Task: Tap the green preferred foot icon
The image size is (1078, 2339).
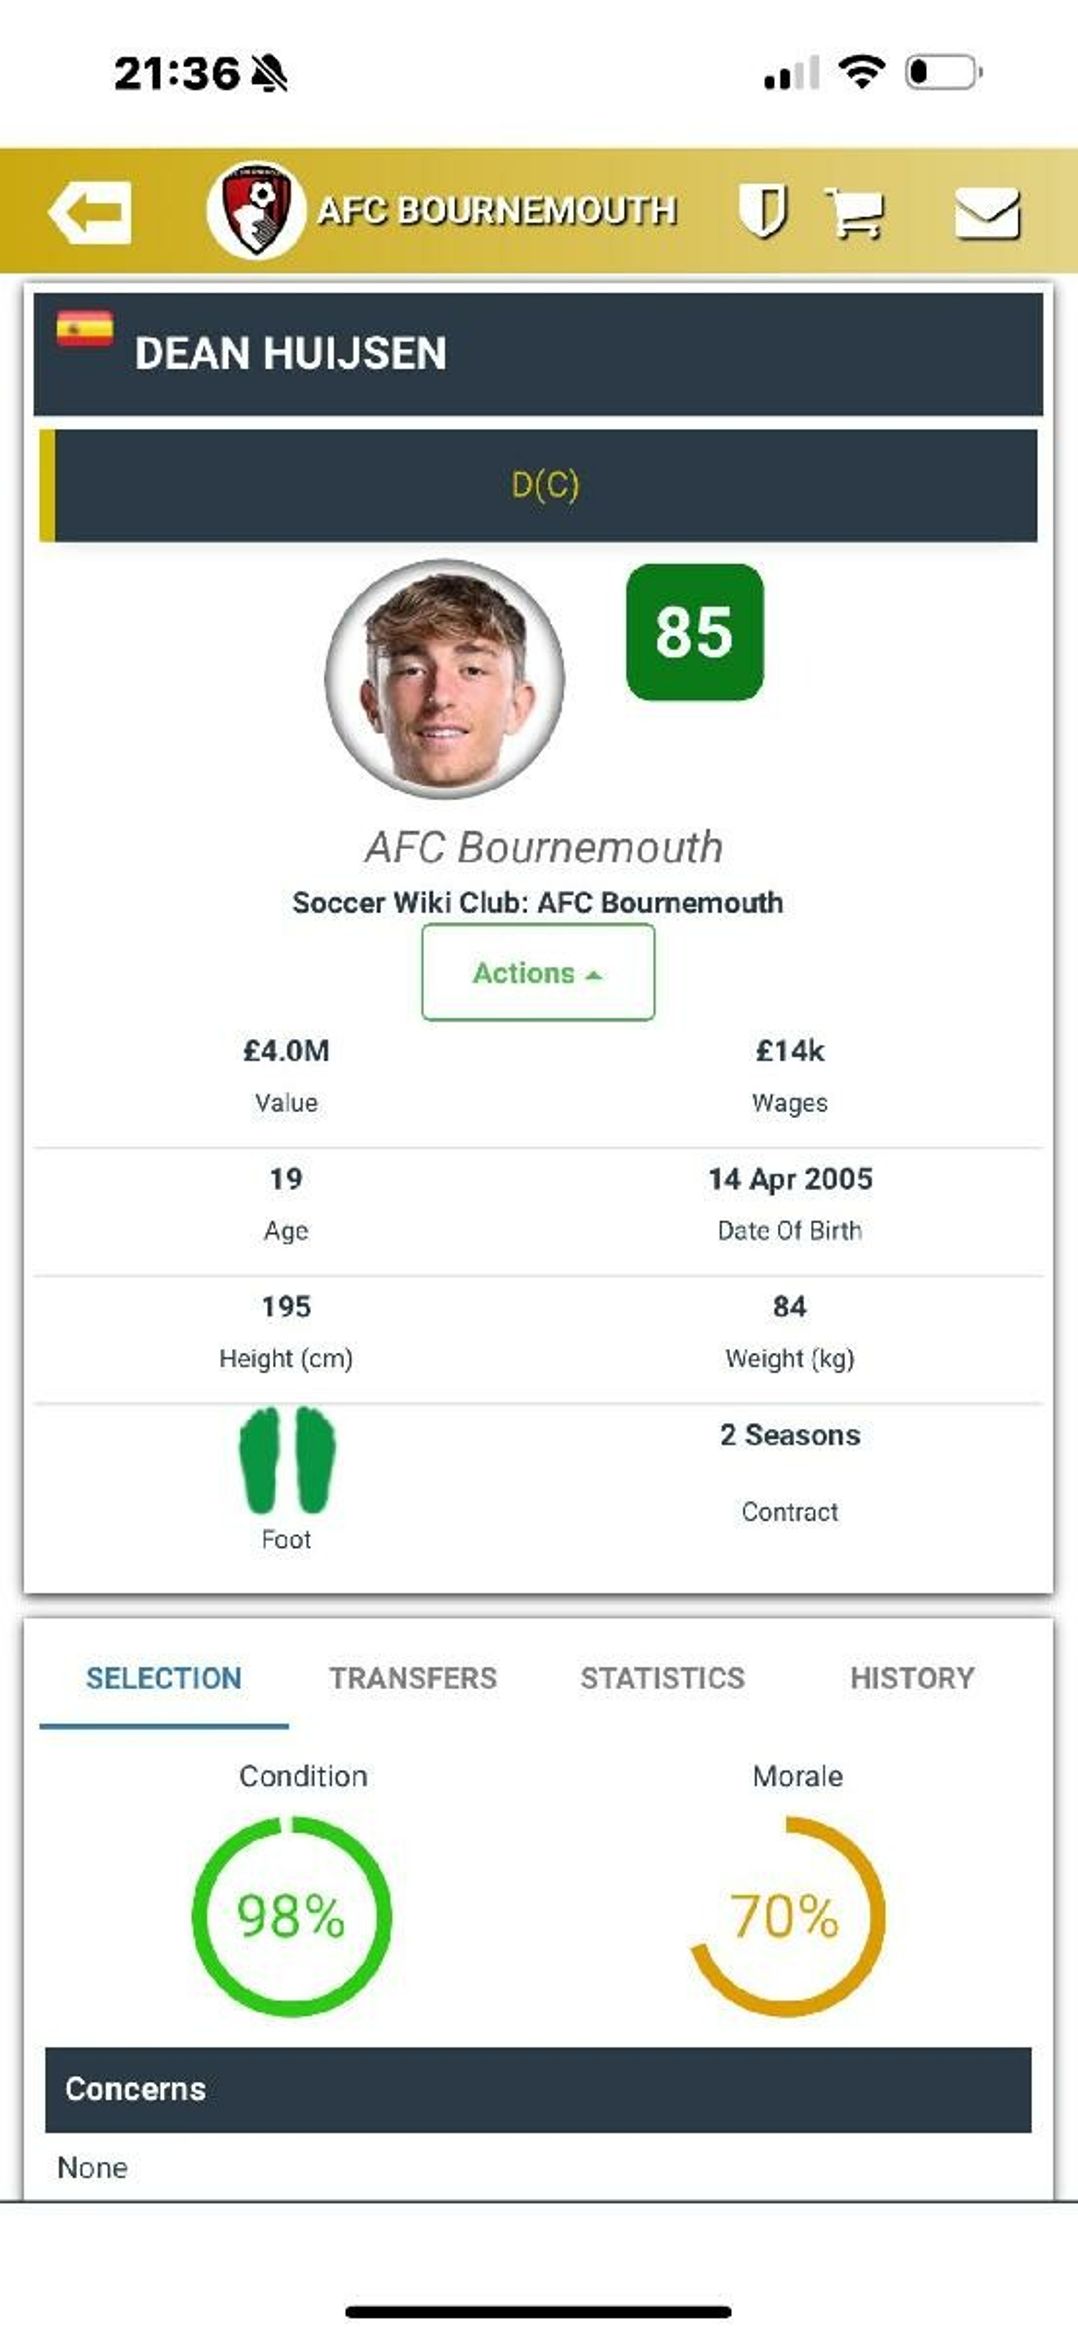Action: point(287,1460)
